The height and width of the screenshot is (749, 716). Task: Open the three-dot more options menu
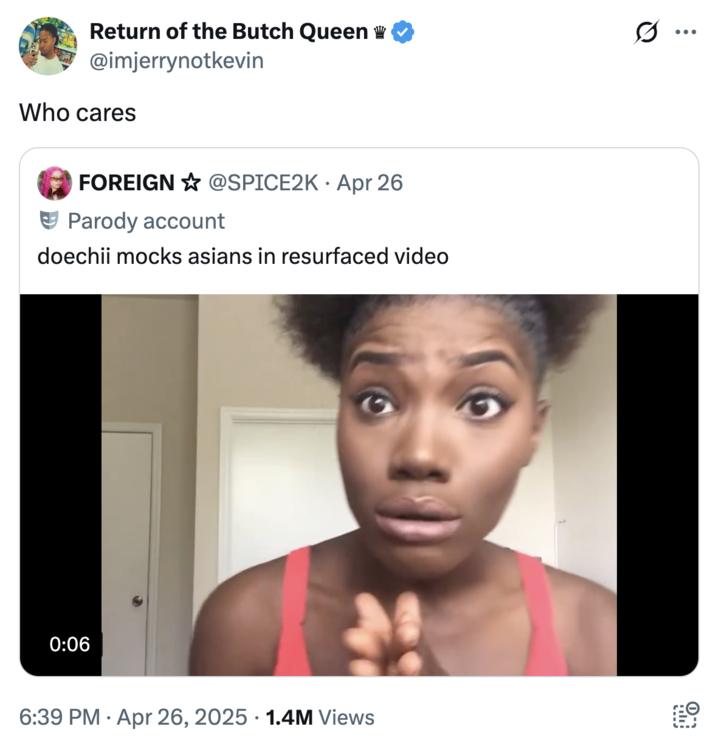(685, 32)
